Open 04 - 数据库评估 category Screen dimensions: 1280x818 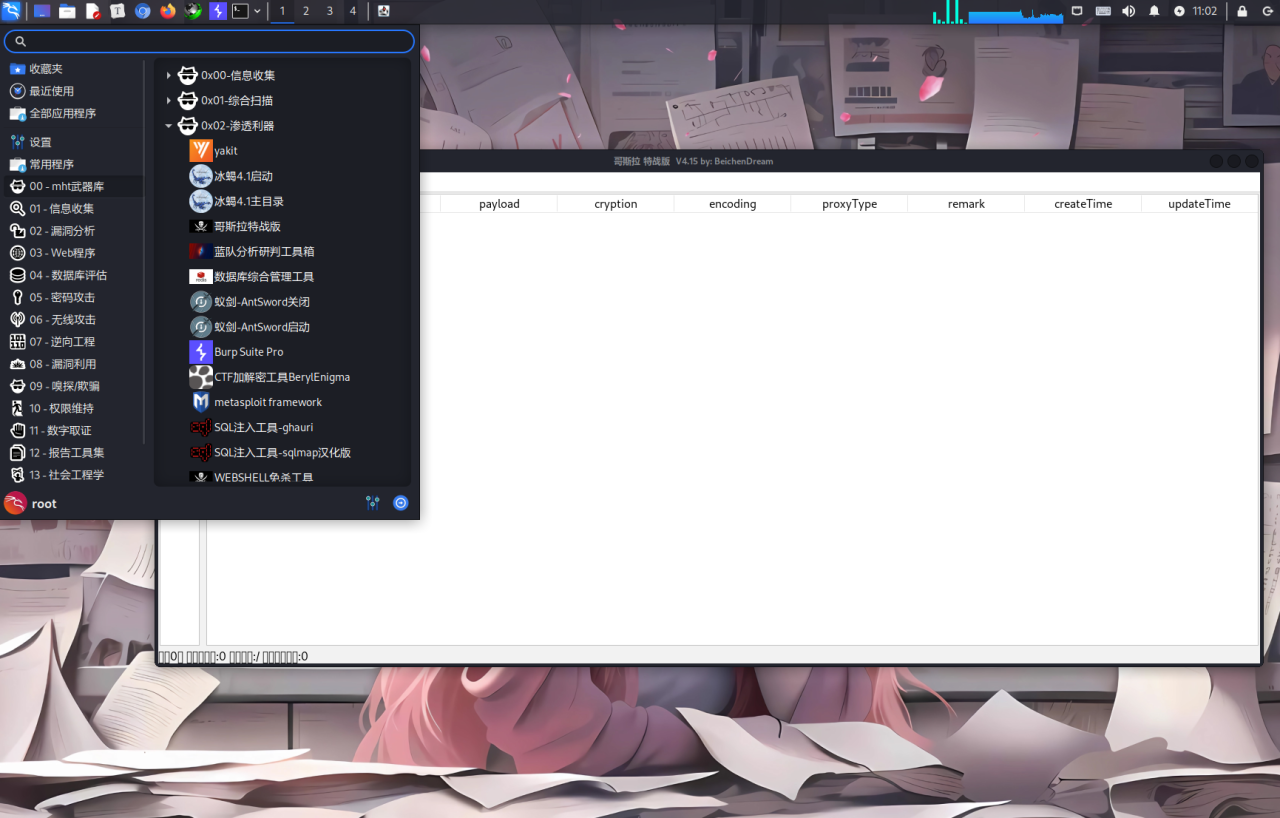pos(74,275)
